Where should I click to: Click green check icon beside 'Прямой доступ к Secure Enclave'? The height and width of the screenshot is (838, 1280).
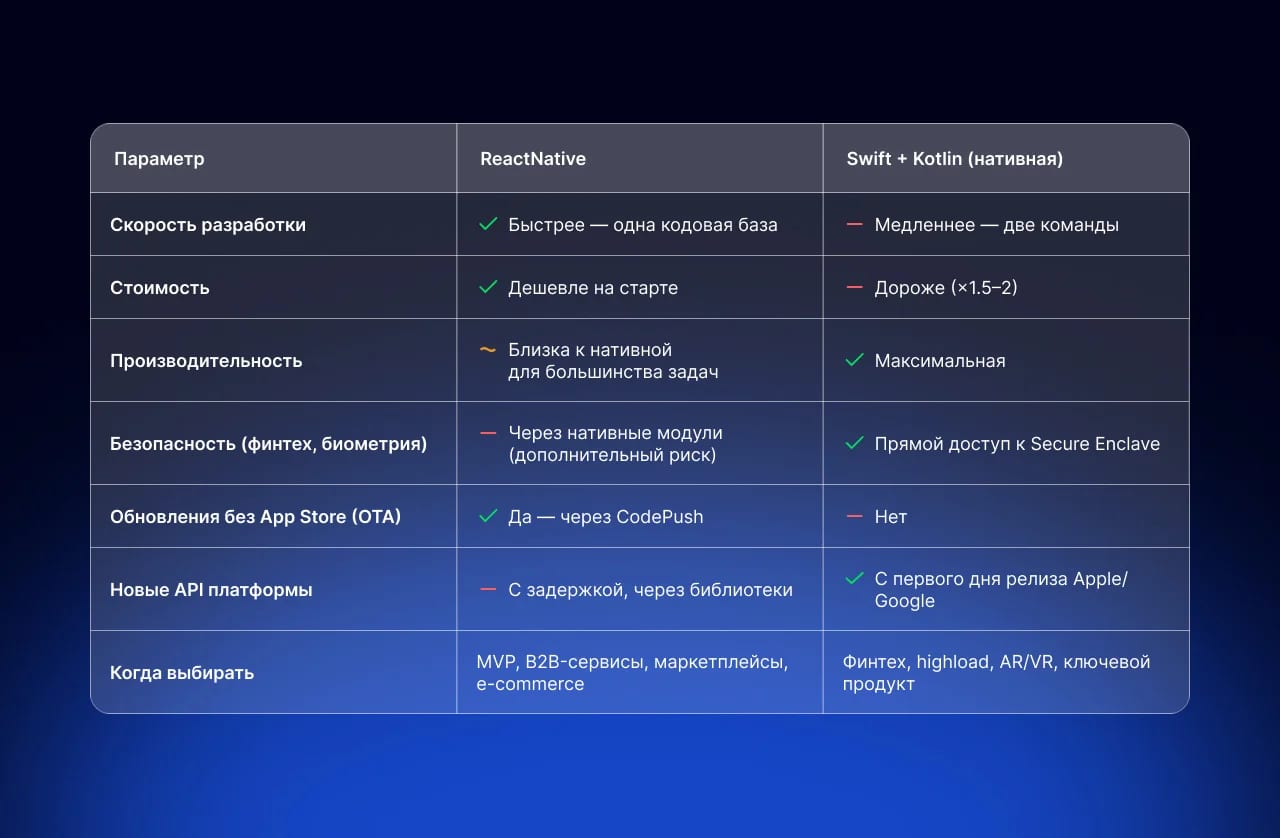[854, 443]
